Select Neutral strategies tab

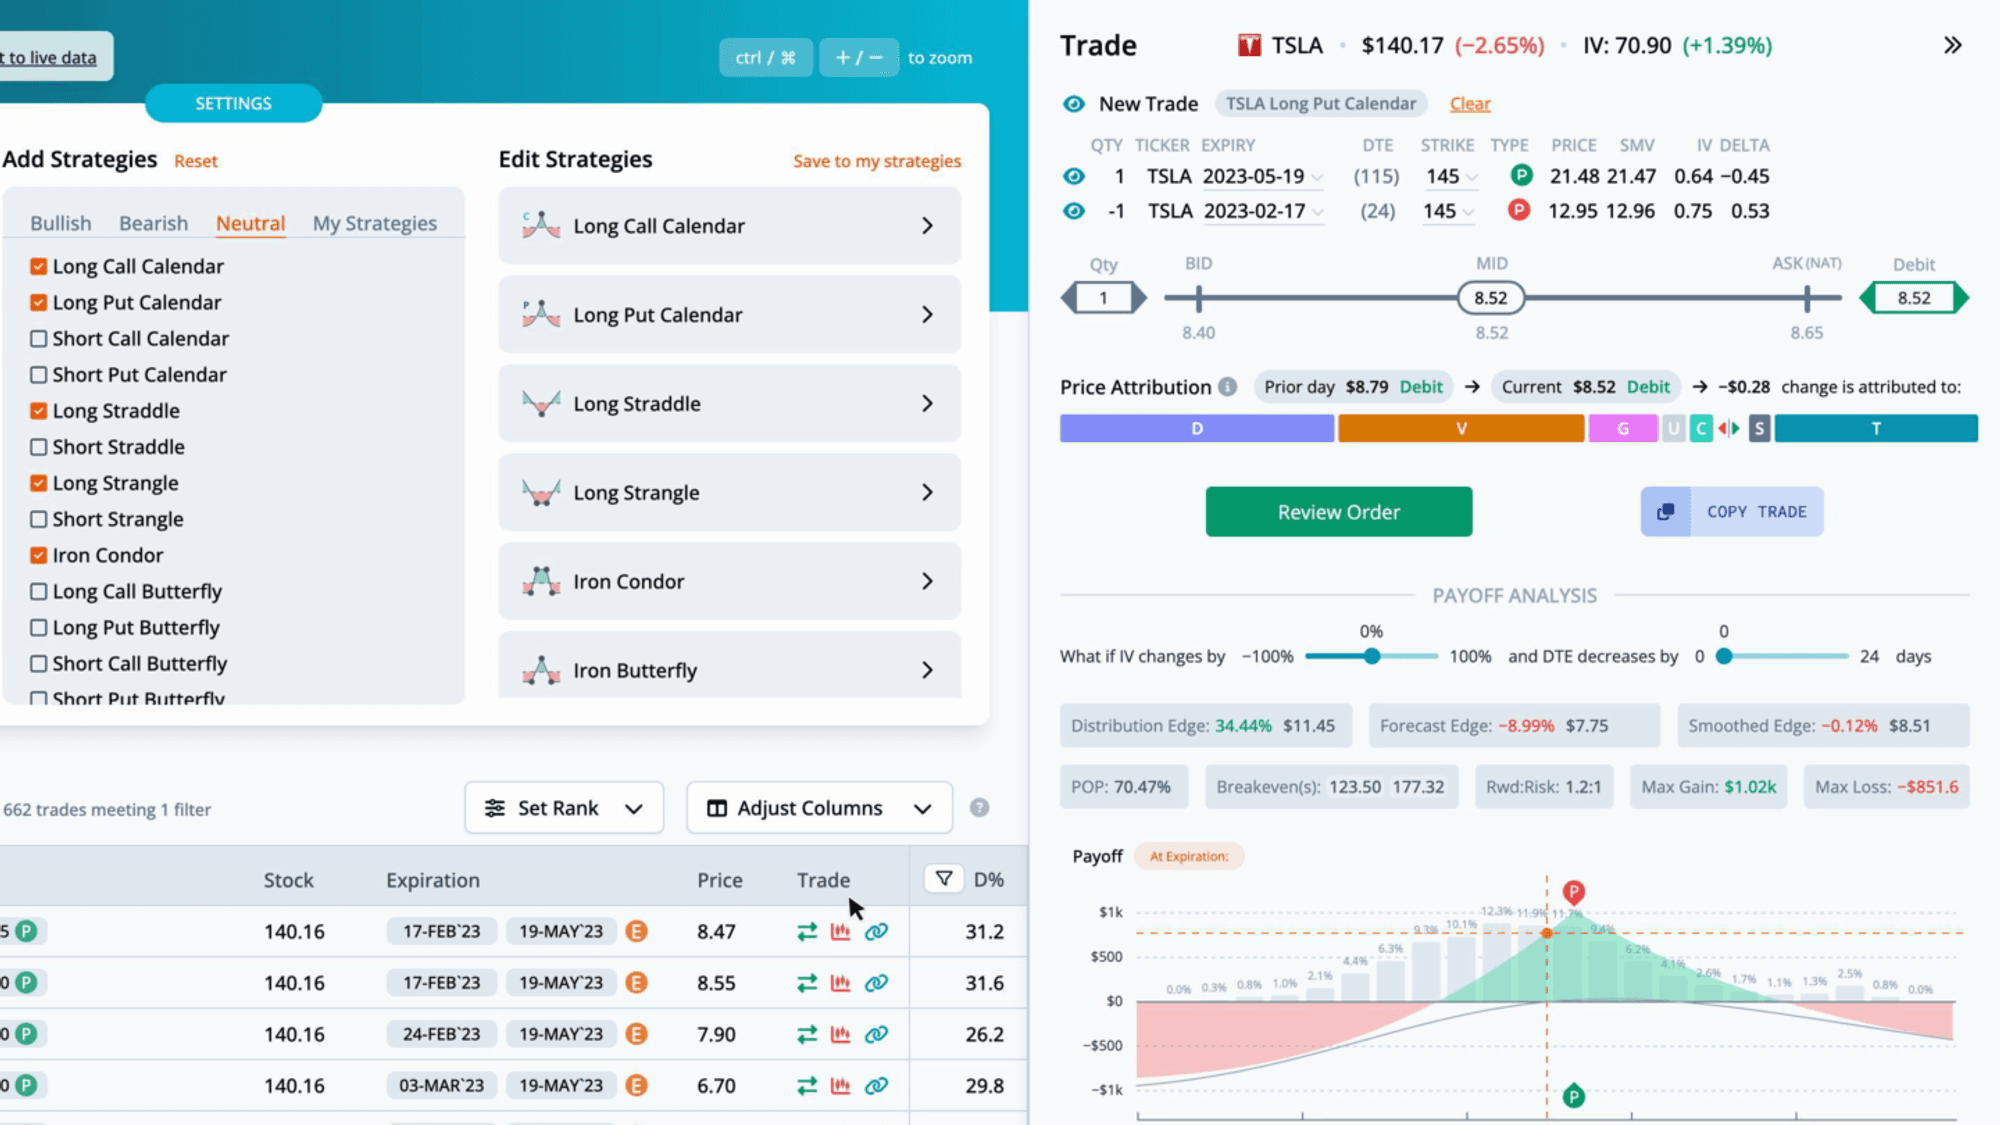250,223
